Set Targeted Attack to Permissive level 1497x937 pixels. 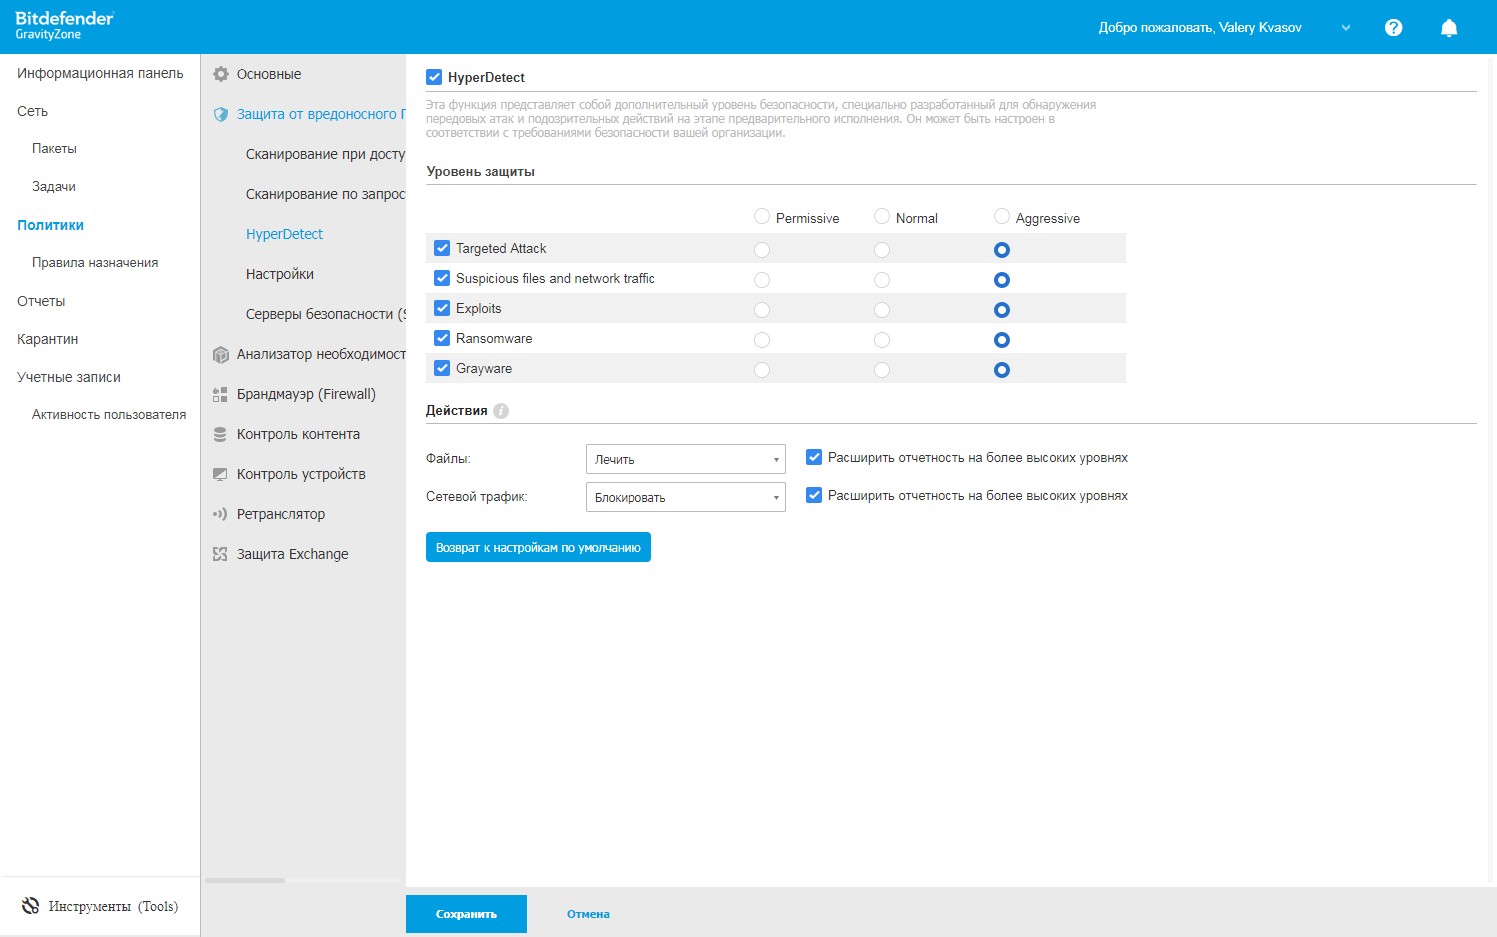click(762, 250)
